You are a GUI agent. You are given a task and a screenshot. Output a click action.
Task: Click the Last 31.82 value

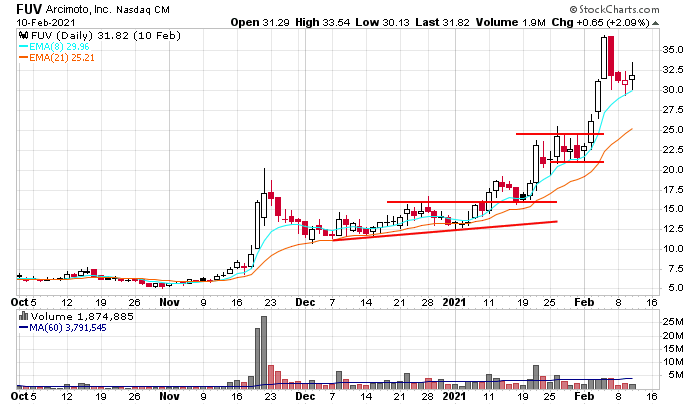point(442,22)
